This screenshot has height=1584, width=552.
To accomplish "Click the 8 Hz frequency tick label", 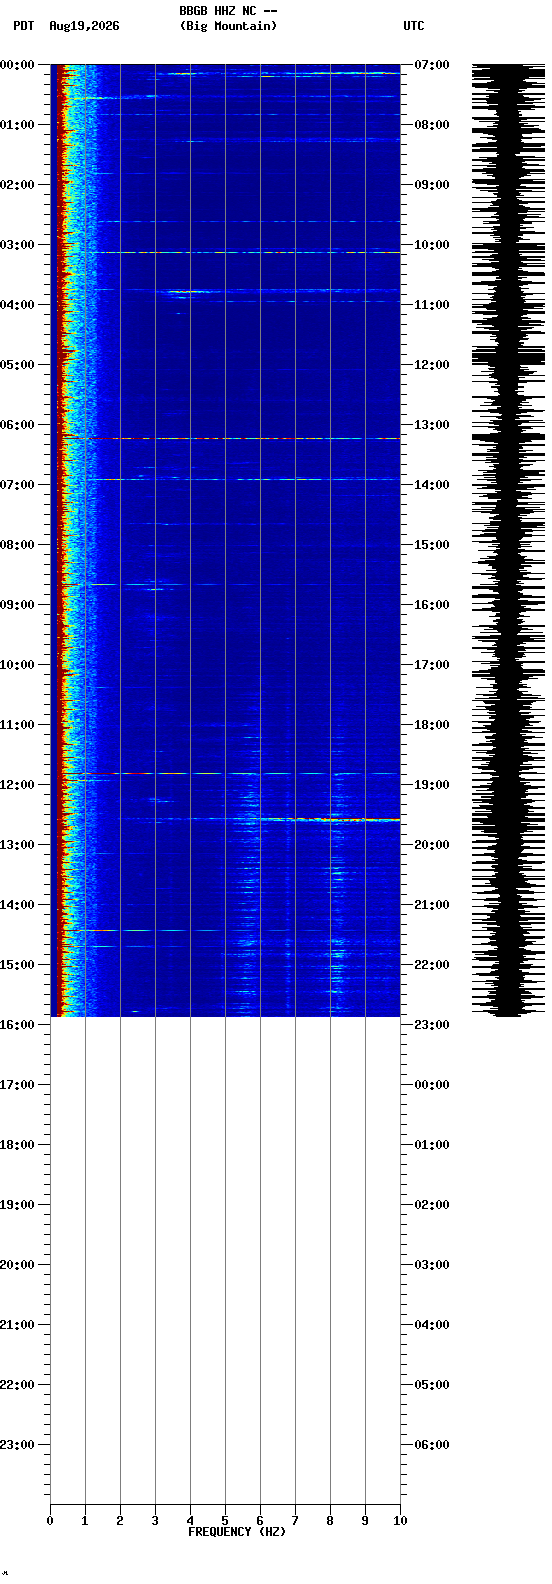I will coord(330,1521).
